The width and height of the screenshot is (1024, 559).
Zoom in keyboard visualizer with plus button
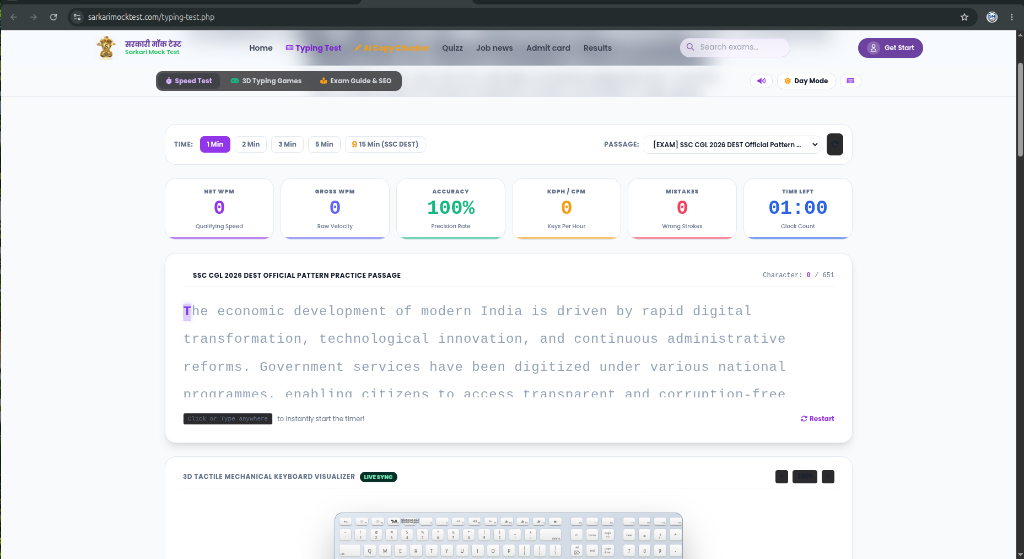[x=828, y=477]
